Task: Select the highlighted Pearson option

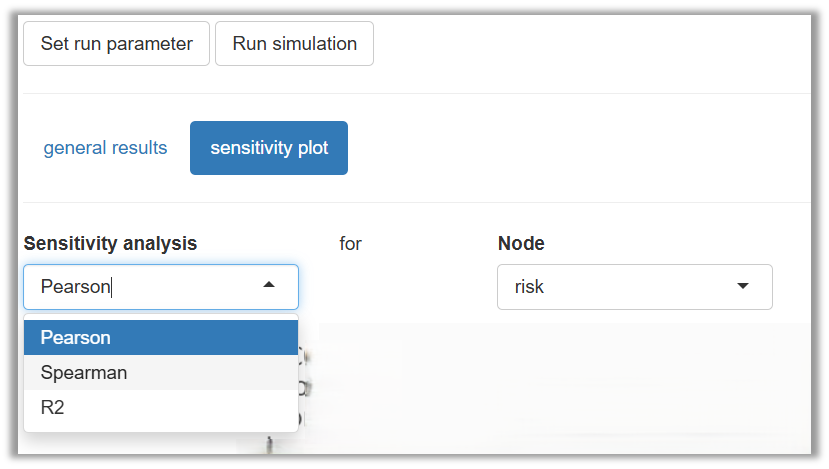Action: point(160,338)
